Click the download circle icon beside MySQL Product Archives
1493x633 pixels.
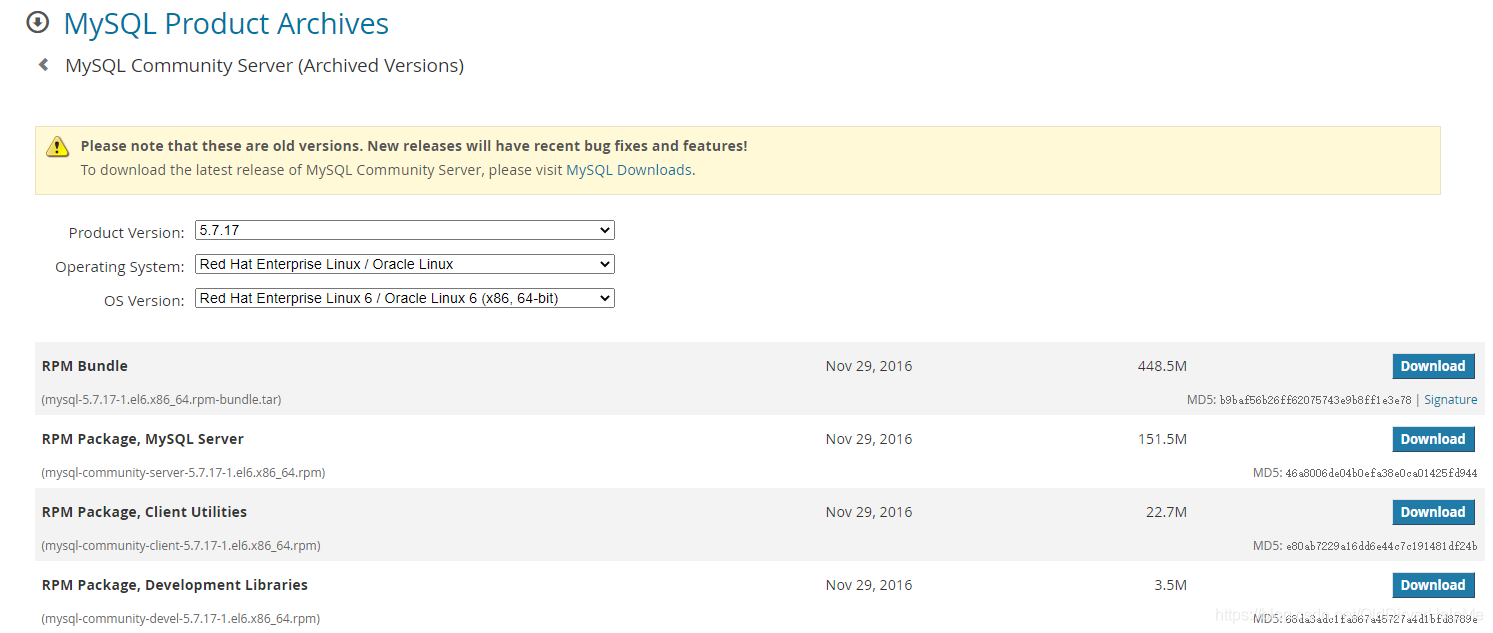[x=37, y=22]
